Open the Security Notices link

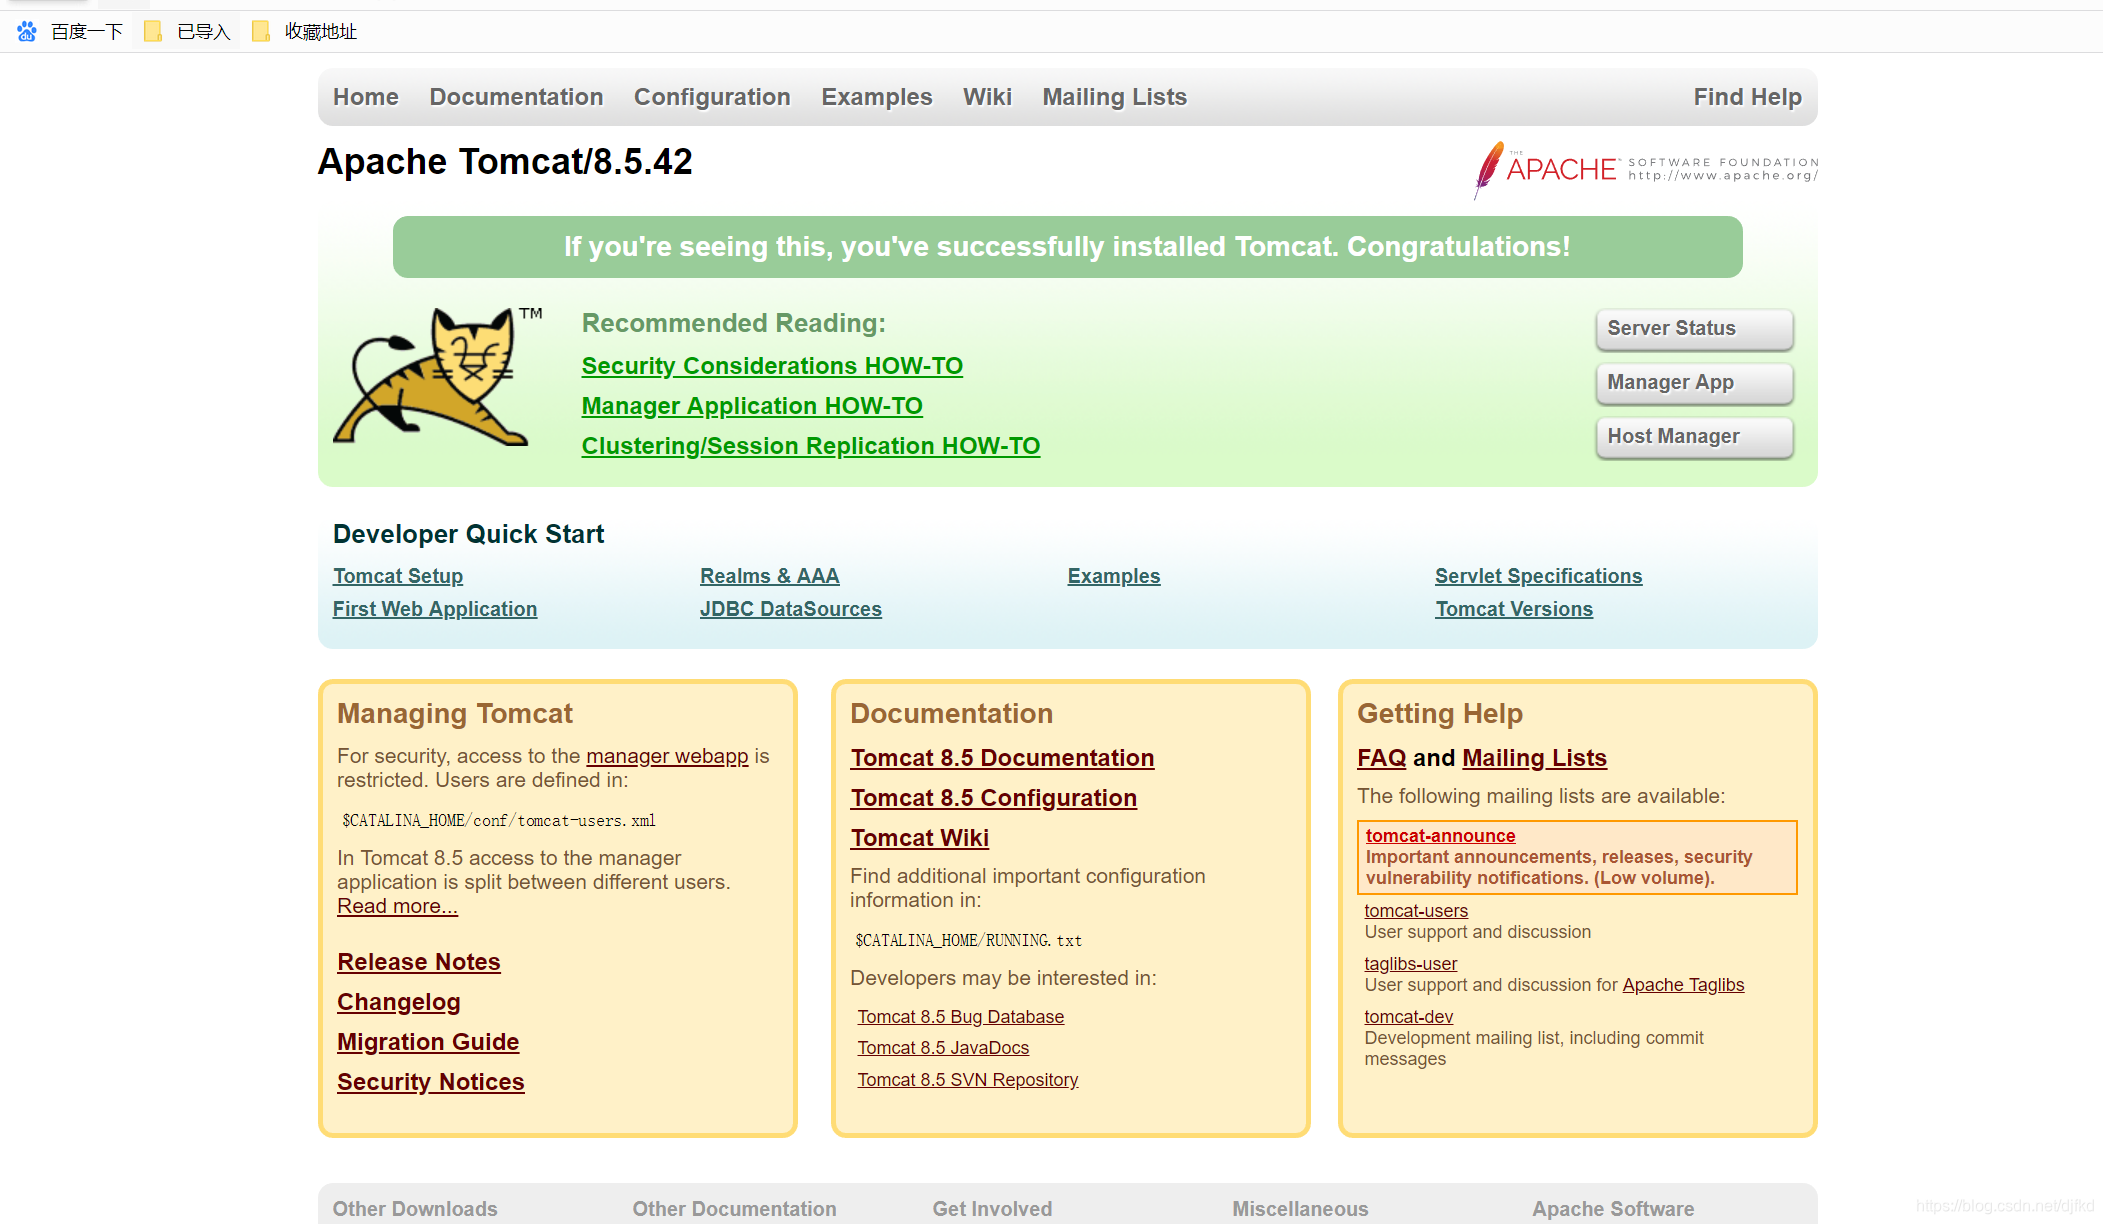(431, 1082)
